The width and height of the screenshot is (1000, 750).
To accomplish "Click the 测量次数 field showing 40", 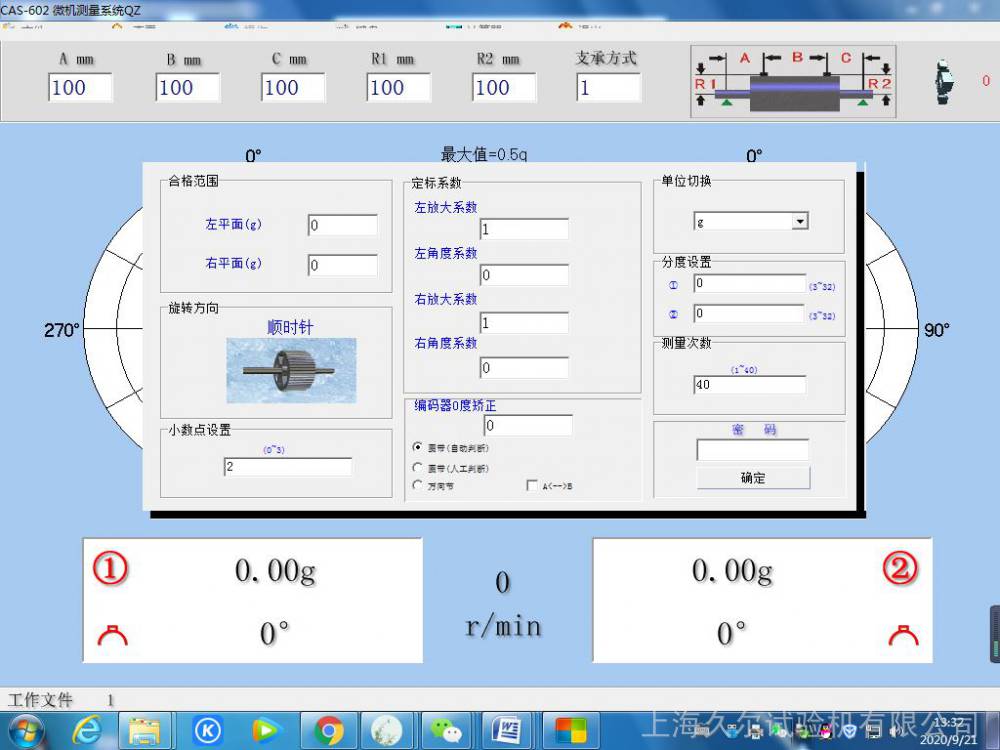I will [749, 385].
